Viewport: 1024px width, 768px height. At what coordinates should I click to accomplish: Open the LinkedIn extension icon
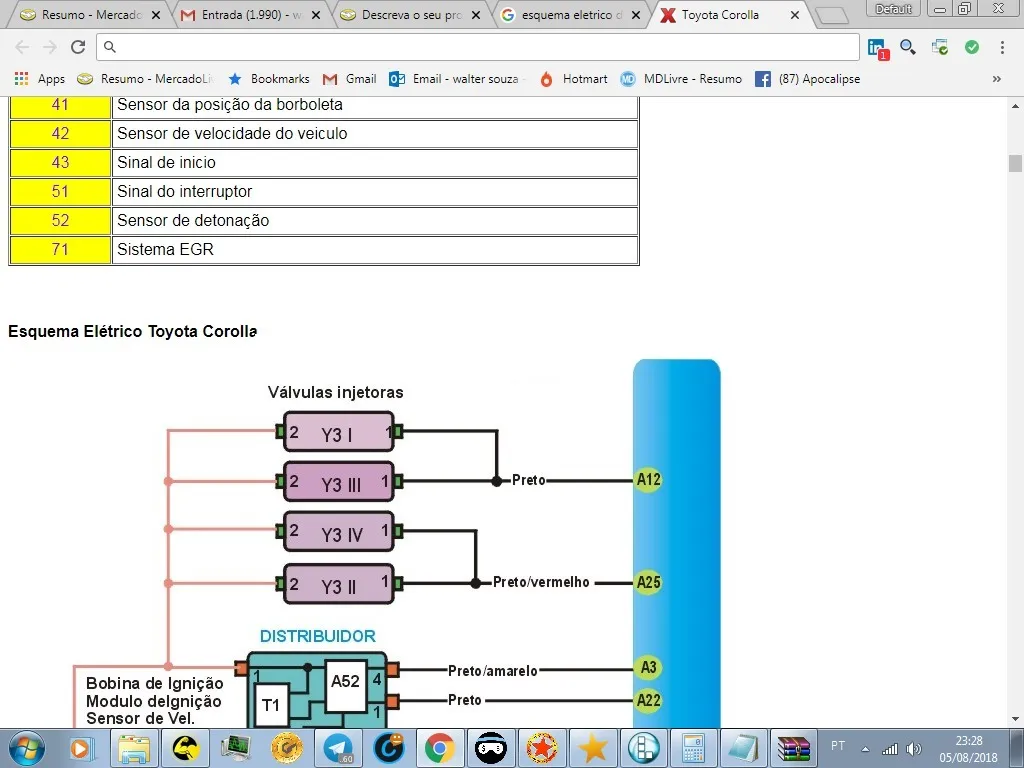[x=877, y=48]
